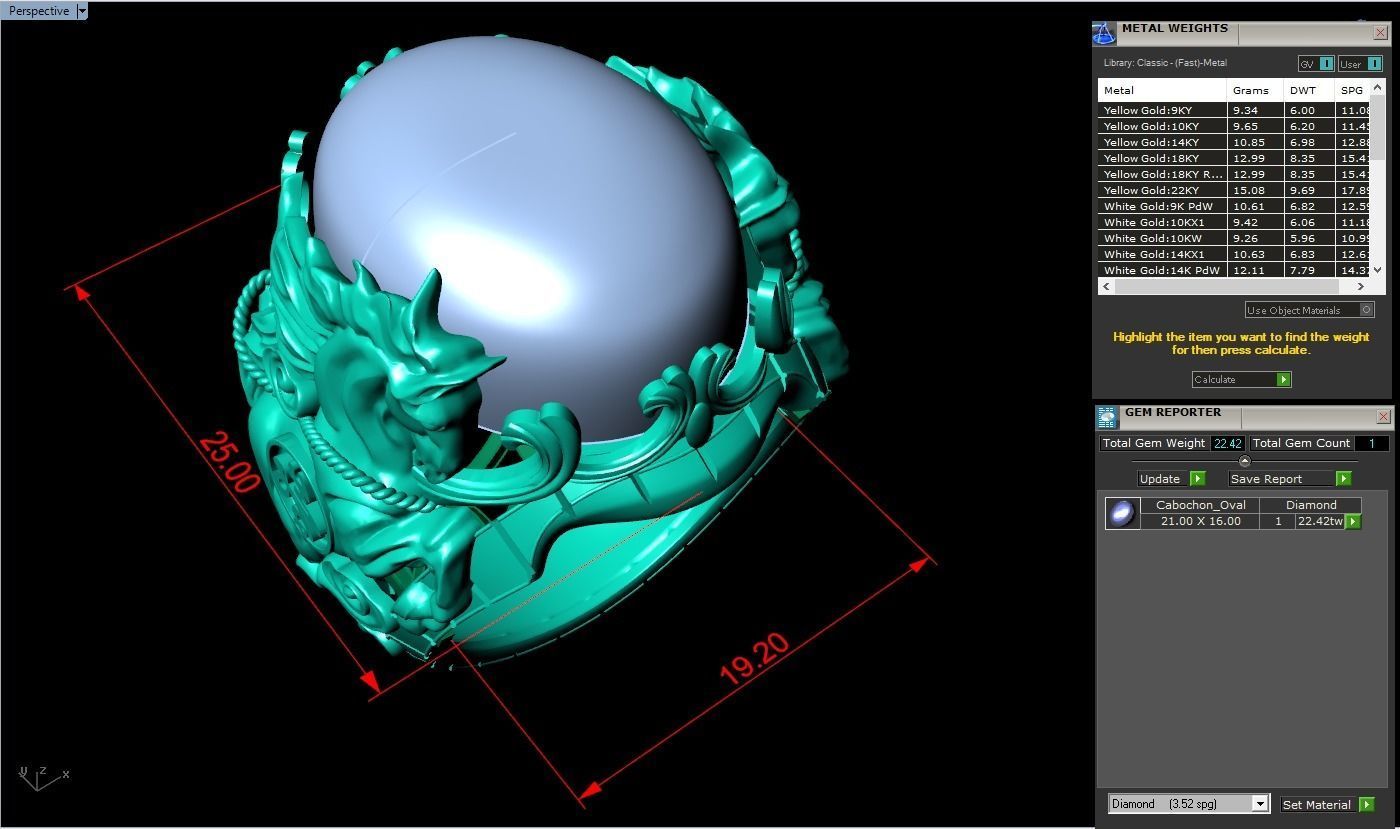Click the green arrow beside Save Report
Image resolution: width=1400 pixels, height=829 pixels.
tap(1344, 478)
